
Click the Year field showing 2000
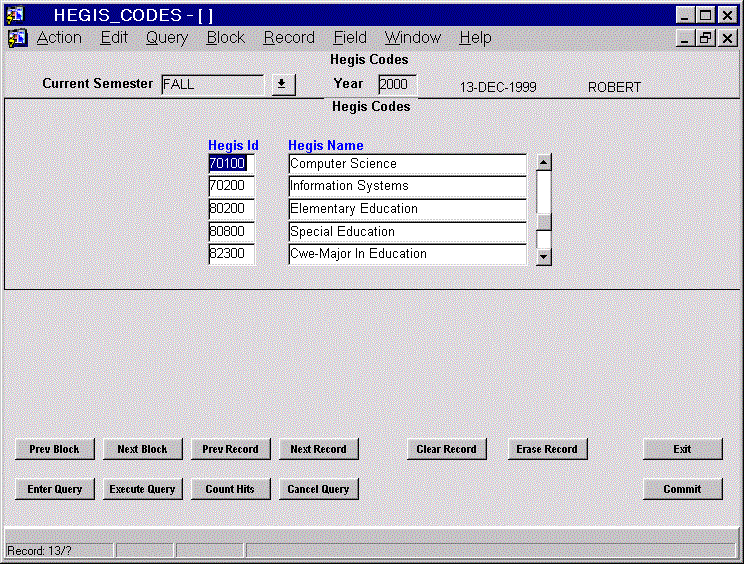(x=397, y=85)
